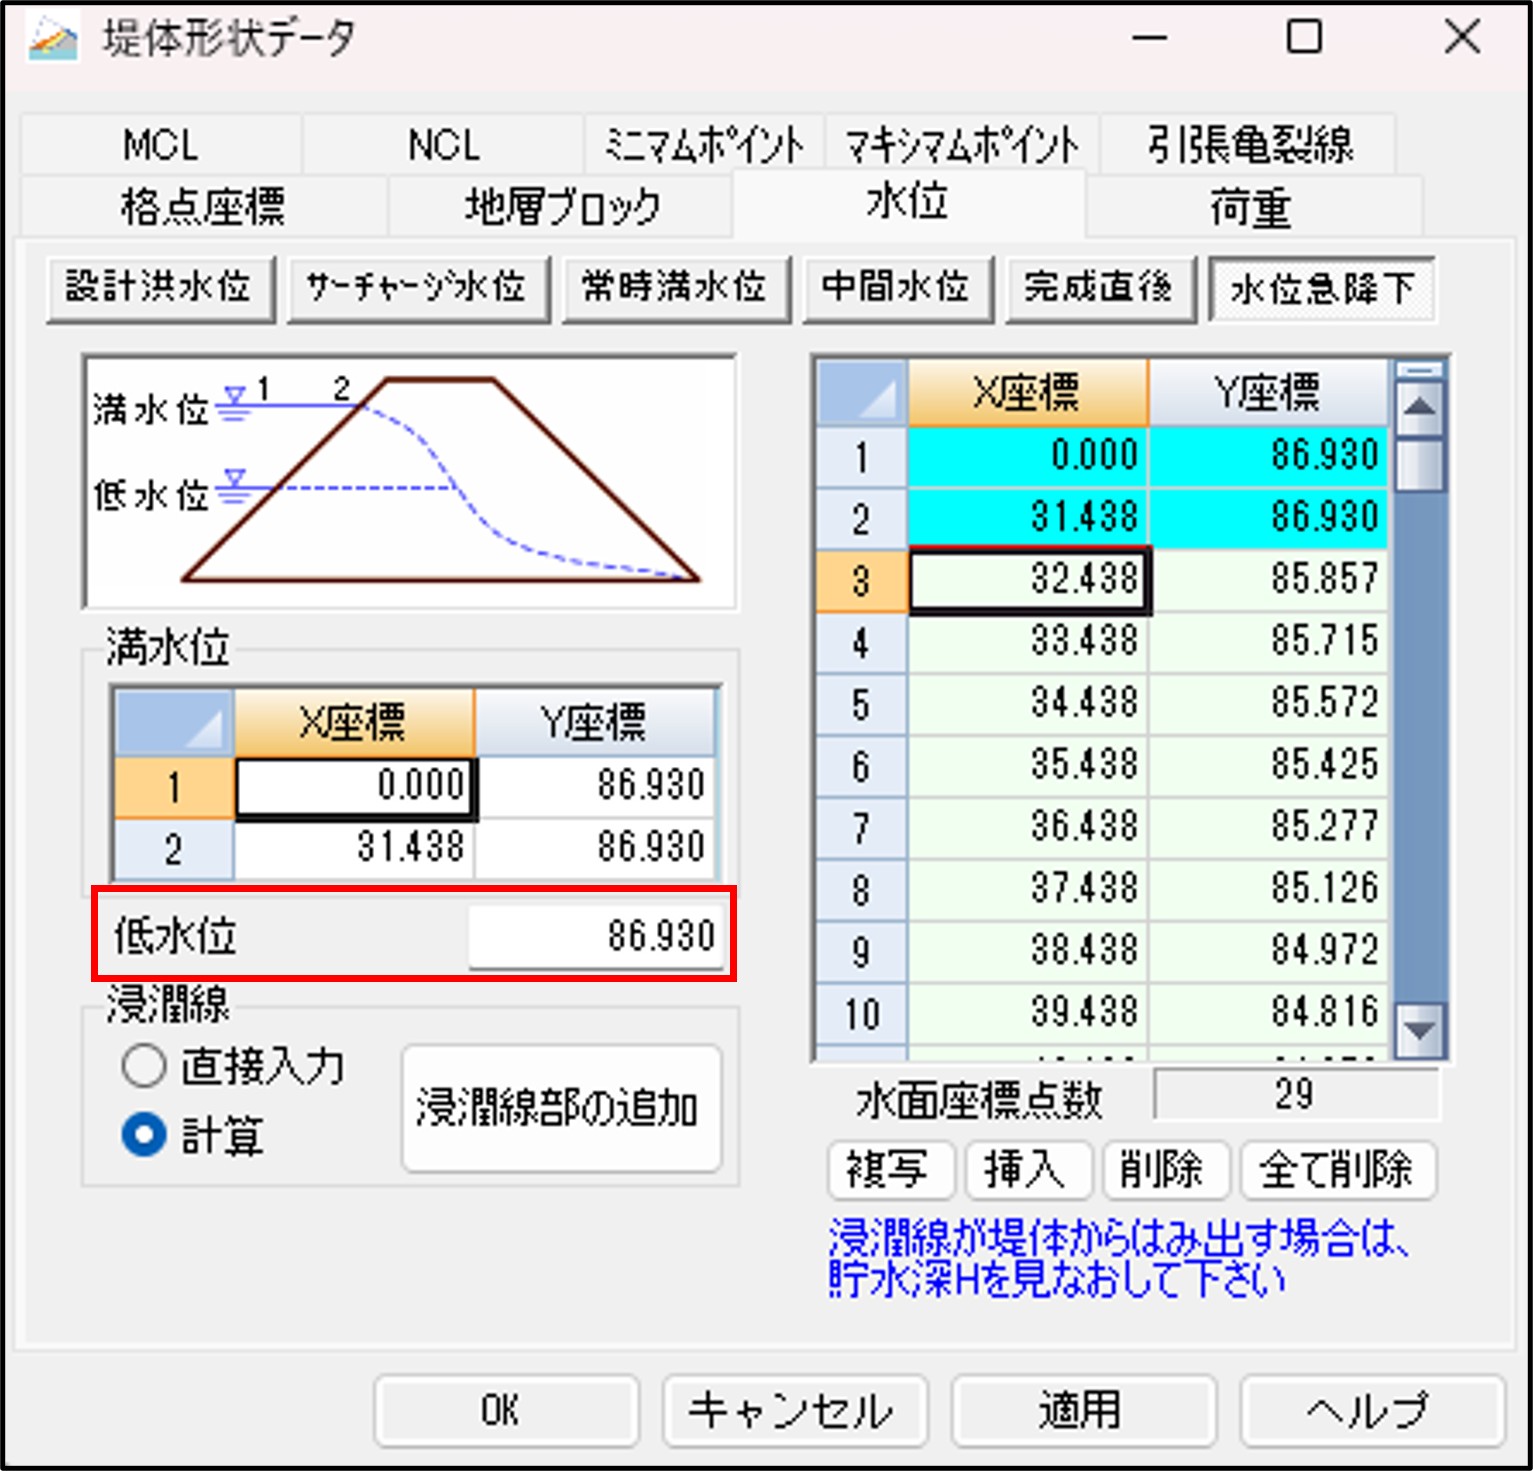Click the 適用 button
Screen dimensions: 1533x1471
pos(1082,1410)
